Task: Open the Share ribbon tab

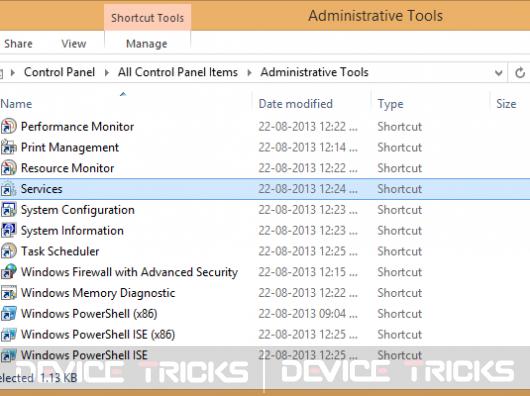Action: point(18,44)
